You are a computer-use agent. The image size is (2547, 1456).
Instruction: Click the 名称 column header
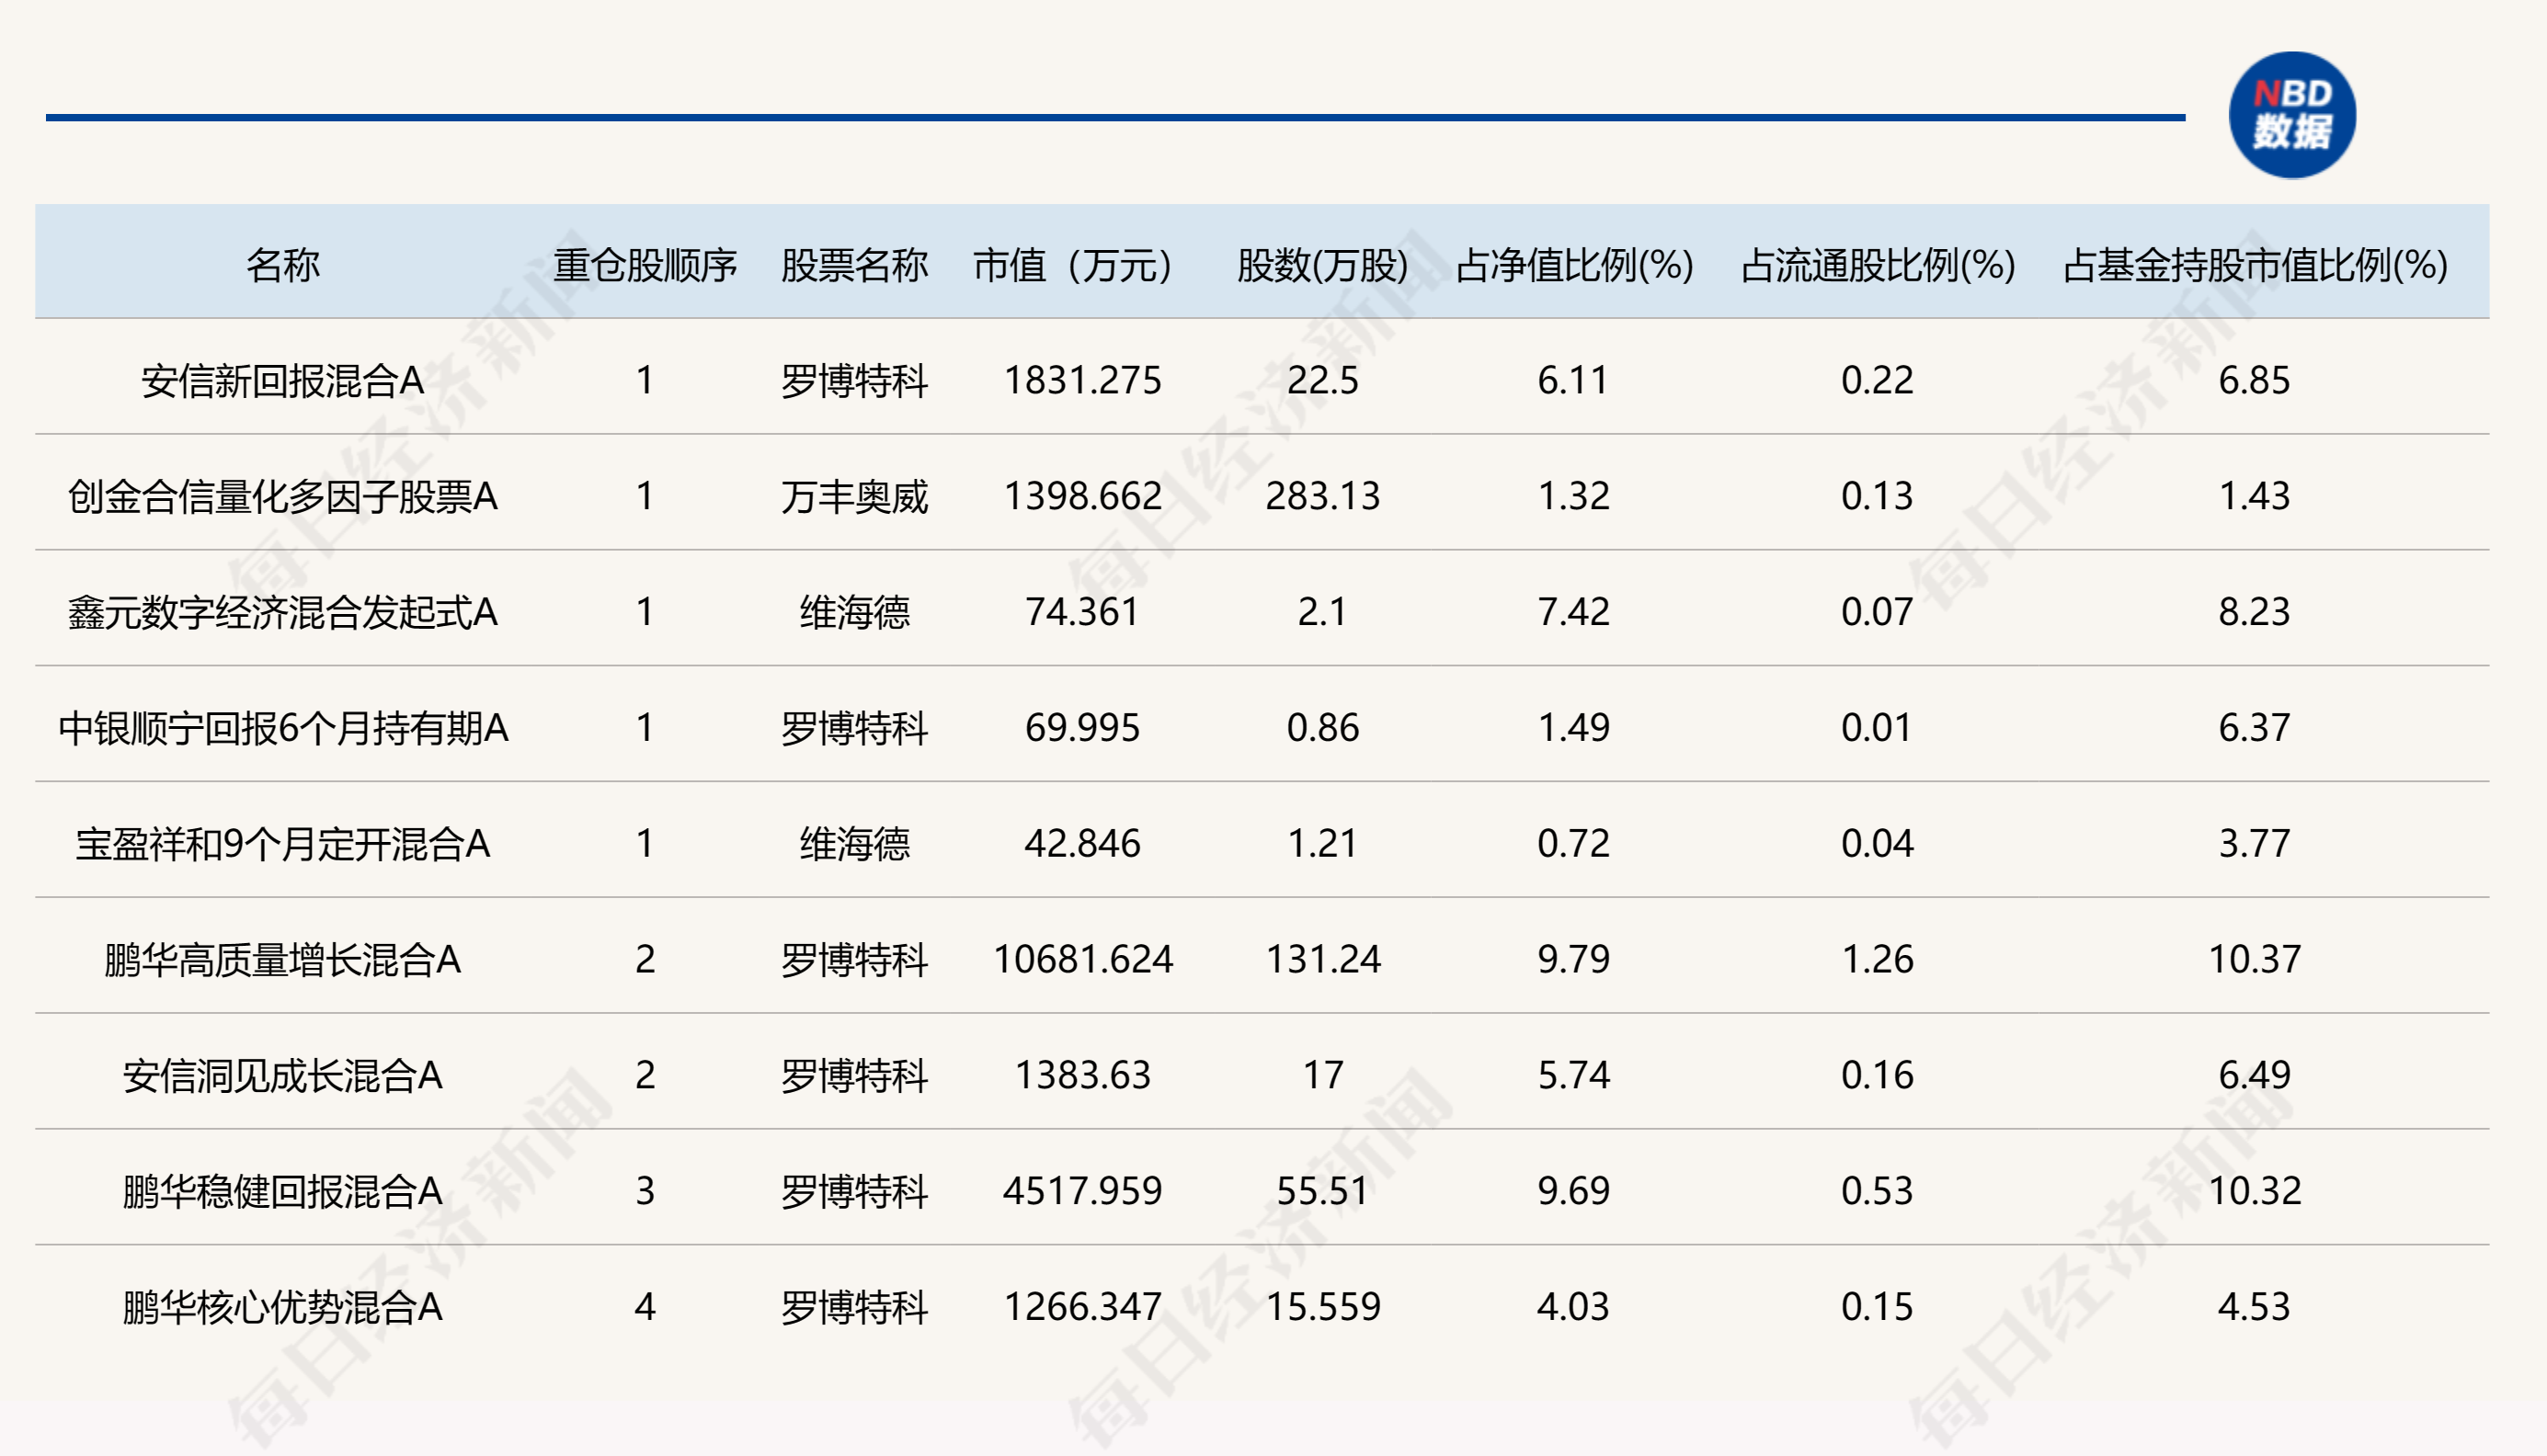pos(283,265)
